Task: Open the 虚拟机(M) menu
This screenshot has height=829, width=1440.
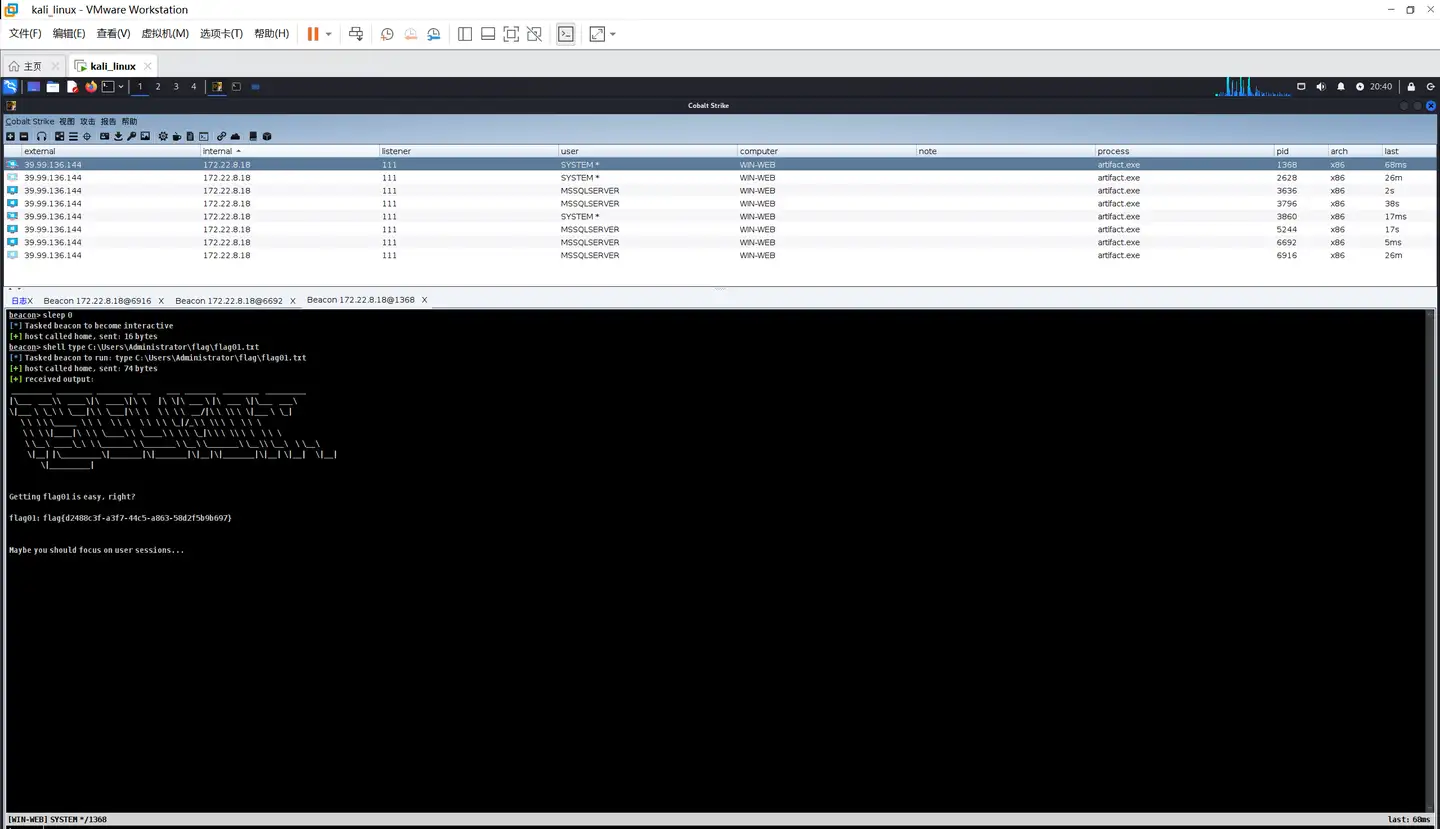Action: coord(165,34)
